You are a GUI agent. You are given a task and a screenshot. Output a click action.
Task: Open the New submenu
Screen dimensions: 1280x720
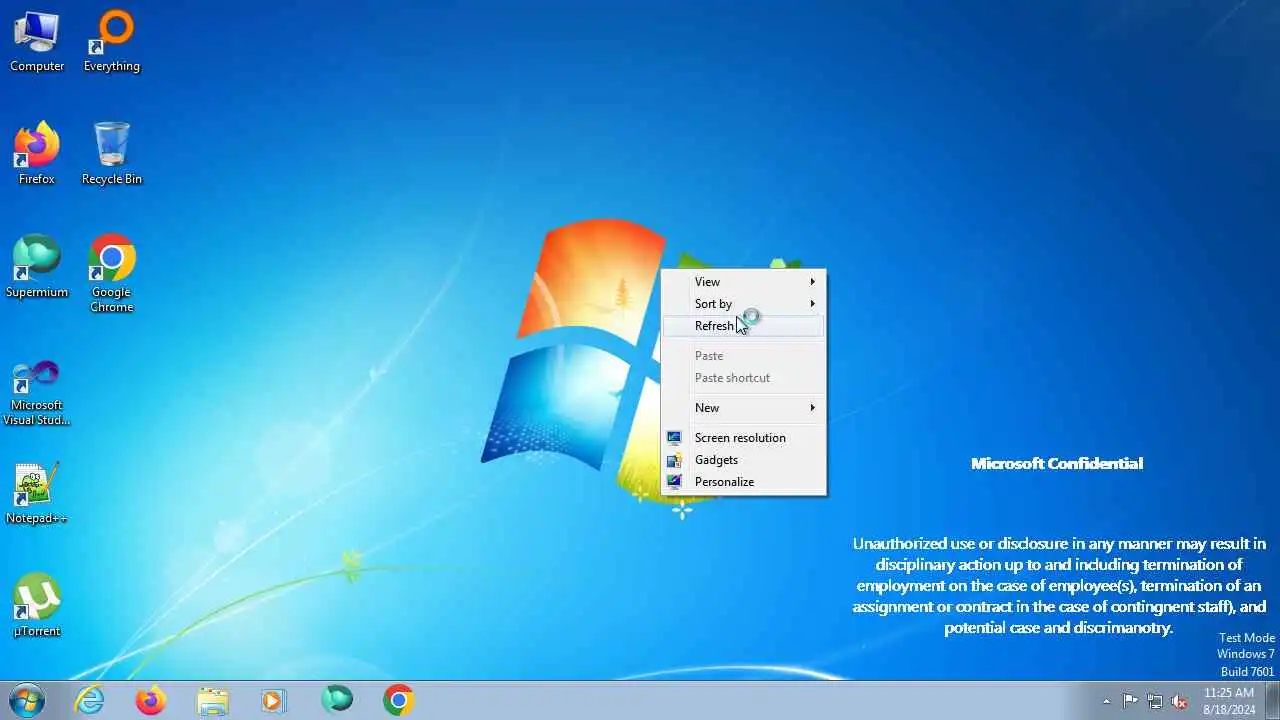(x=744, y=408)
